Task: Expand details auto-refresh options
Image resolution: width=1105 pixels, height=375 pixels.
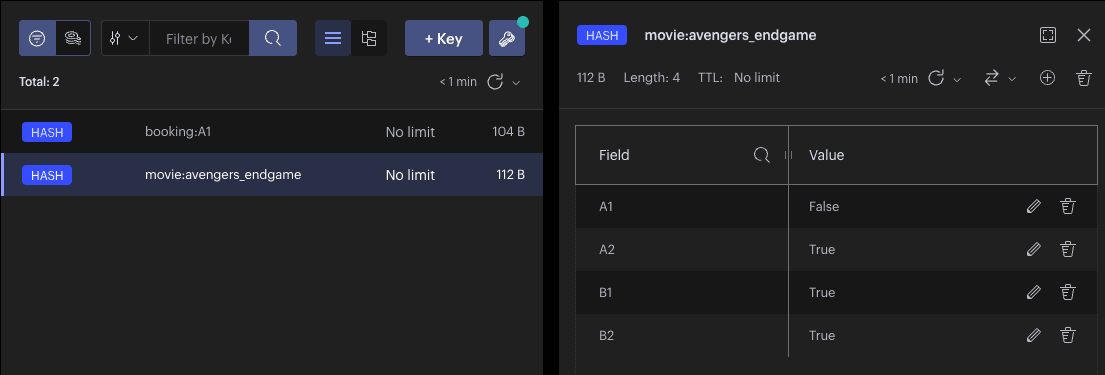Action: (x=957, y=79)
